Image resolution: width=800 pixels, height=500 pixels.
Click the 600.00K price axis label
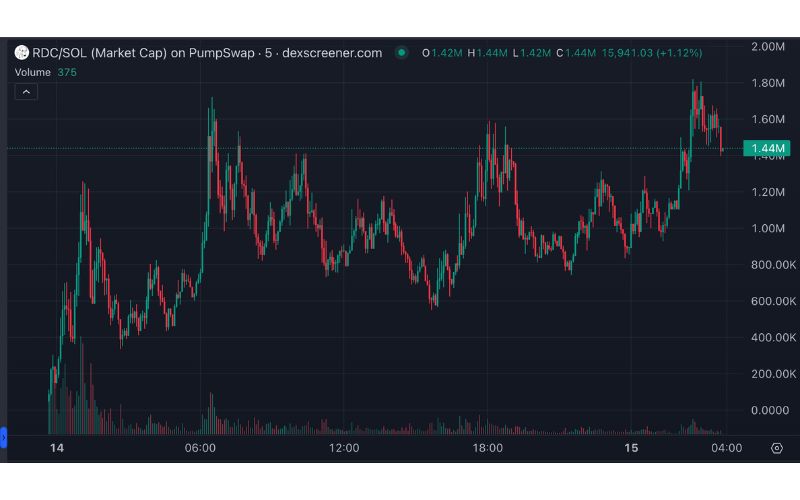pos(773,301)
